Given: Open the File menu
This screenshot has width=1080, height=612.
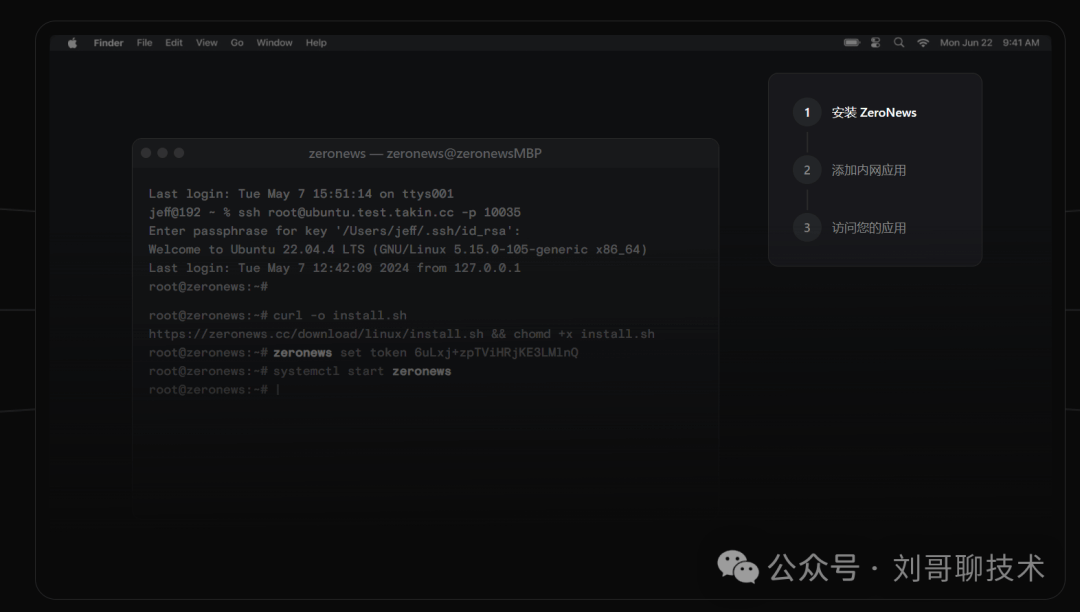Looking at the screenshot, I should point(144,43).
